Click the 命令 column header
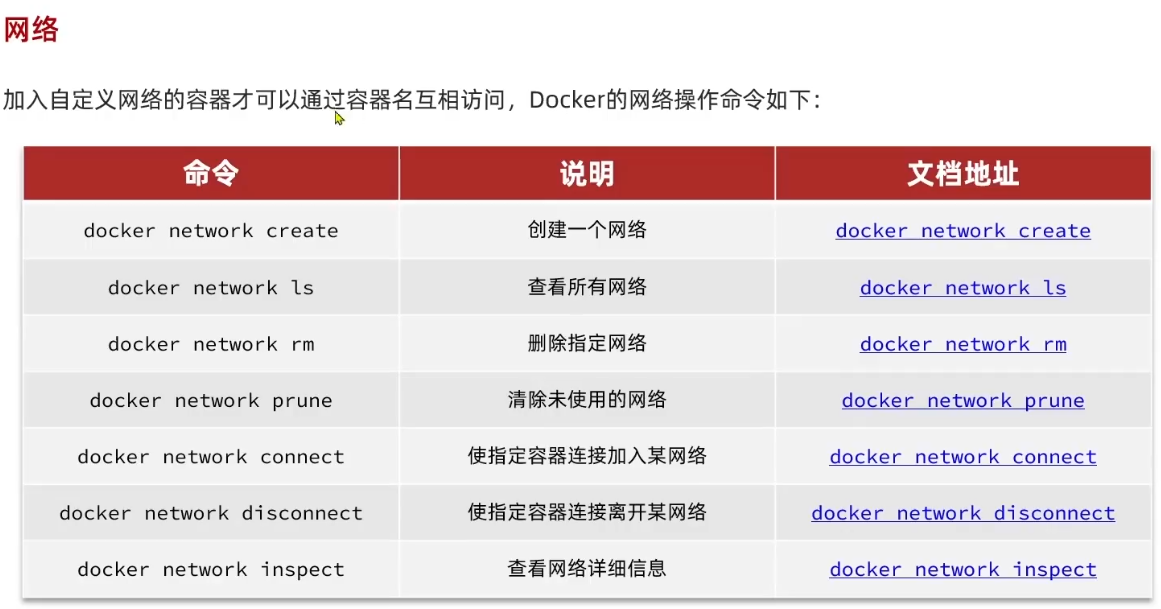 pos(211,174)
